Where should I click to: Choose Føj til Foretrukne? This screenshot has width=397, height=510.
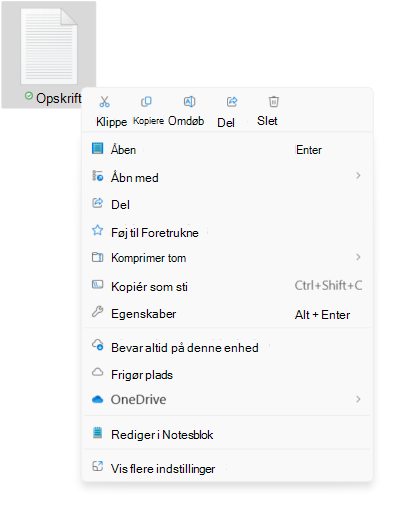[227, 232]
